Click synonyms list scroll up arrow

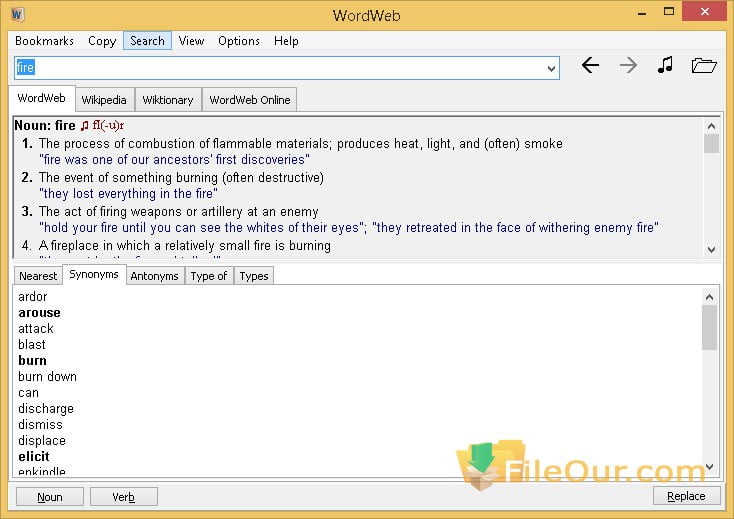[710, 297]
